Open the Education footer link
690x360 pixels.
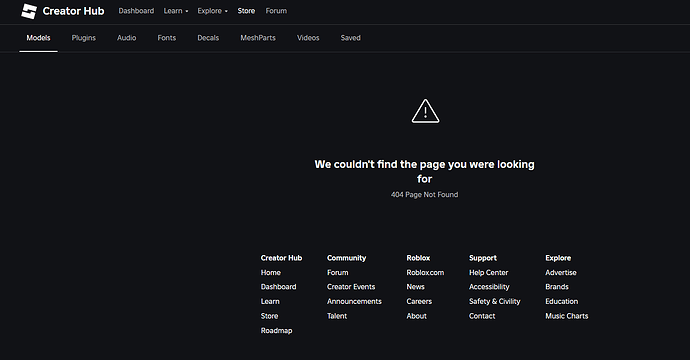point(562,301)
